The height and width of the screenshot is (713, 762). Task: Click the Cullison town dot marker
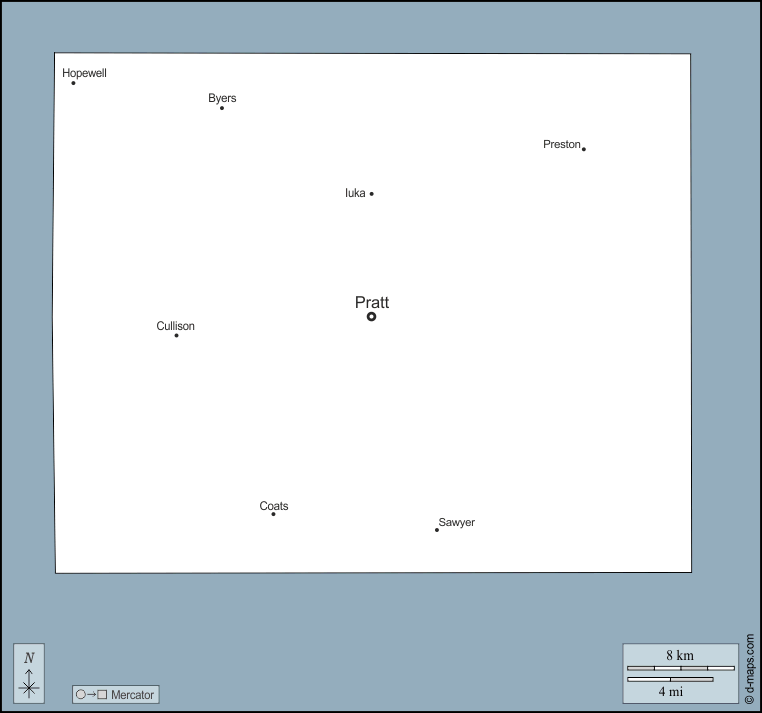(x=177, y=335)
